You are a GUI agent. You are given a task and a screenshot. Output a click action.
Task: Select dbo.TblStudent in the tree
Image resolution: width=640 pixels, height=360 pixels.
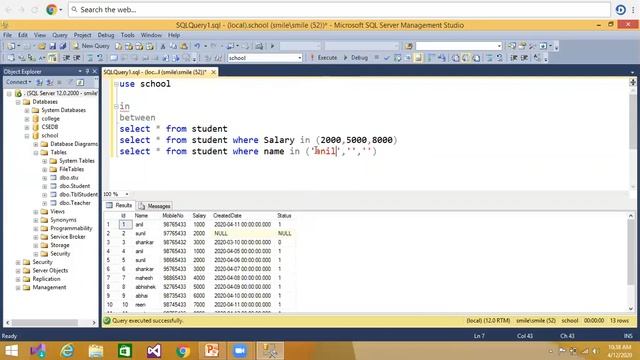[x=78, y=194]
